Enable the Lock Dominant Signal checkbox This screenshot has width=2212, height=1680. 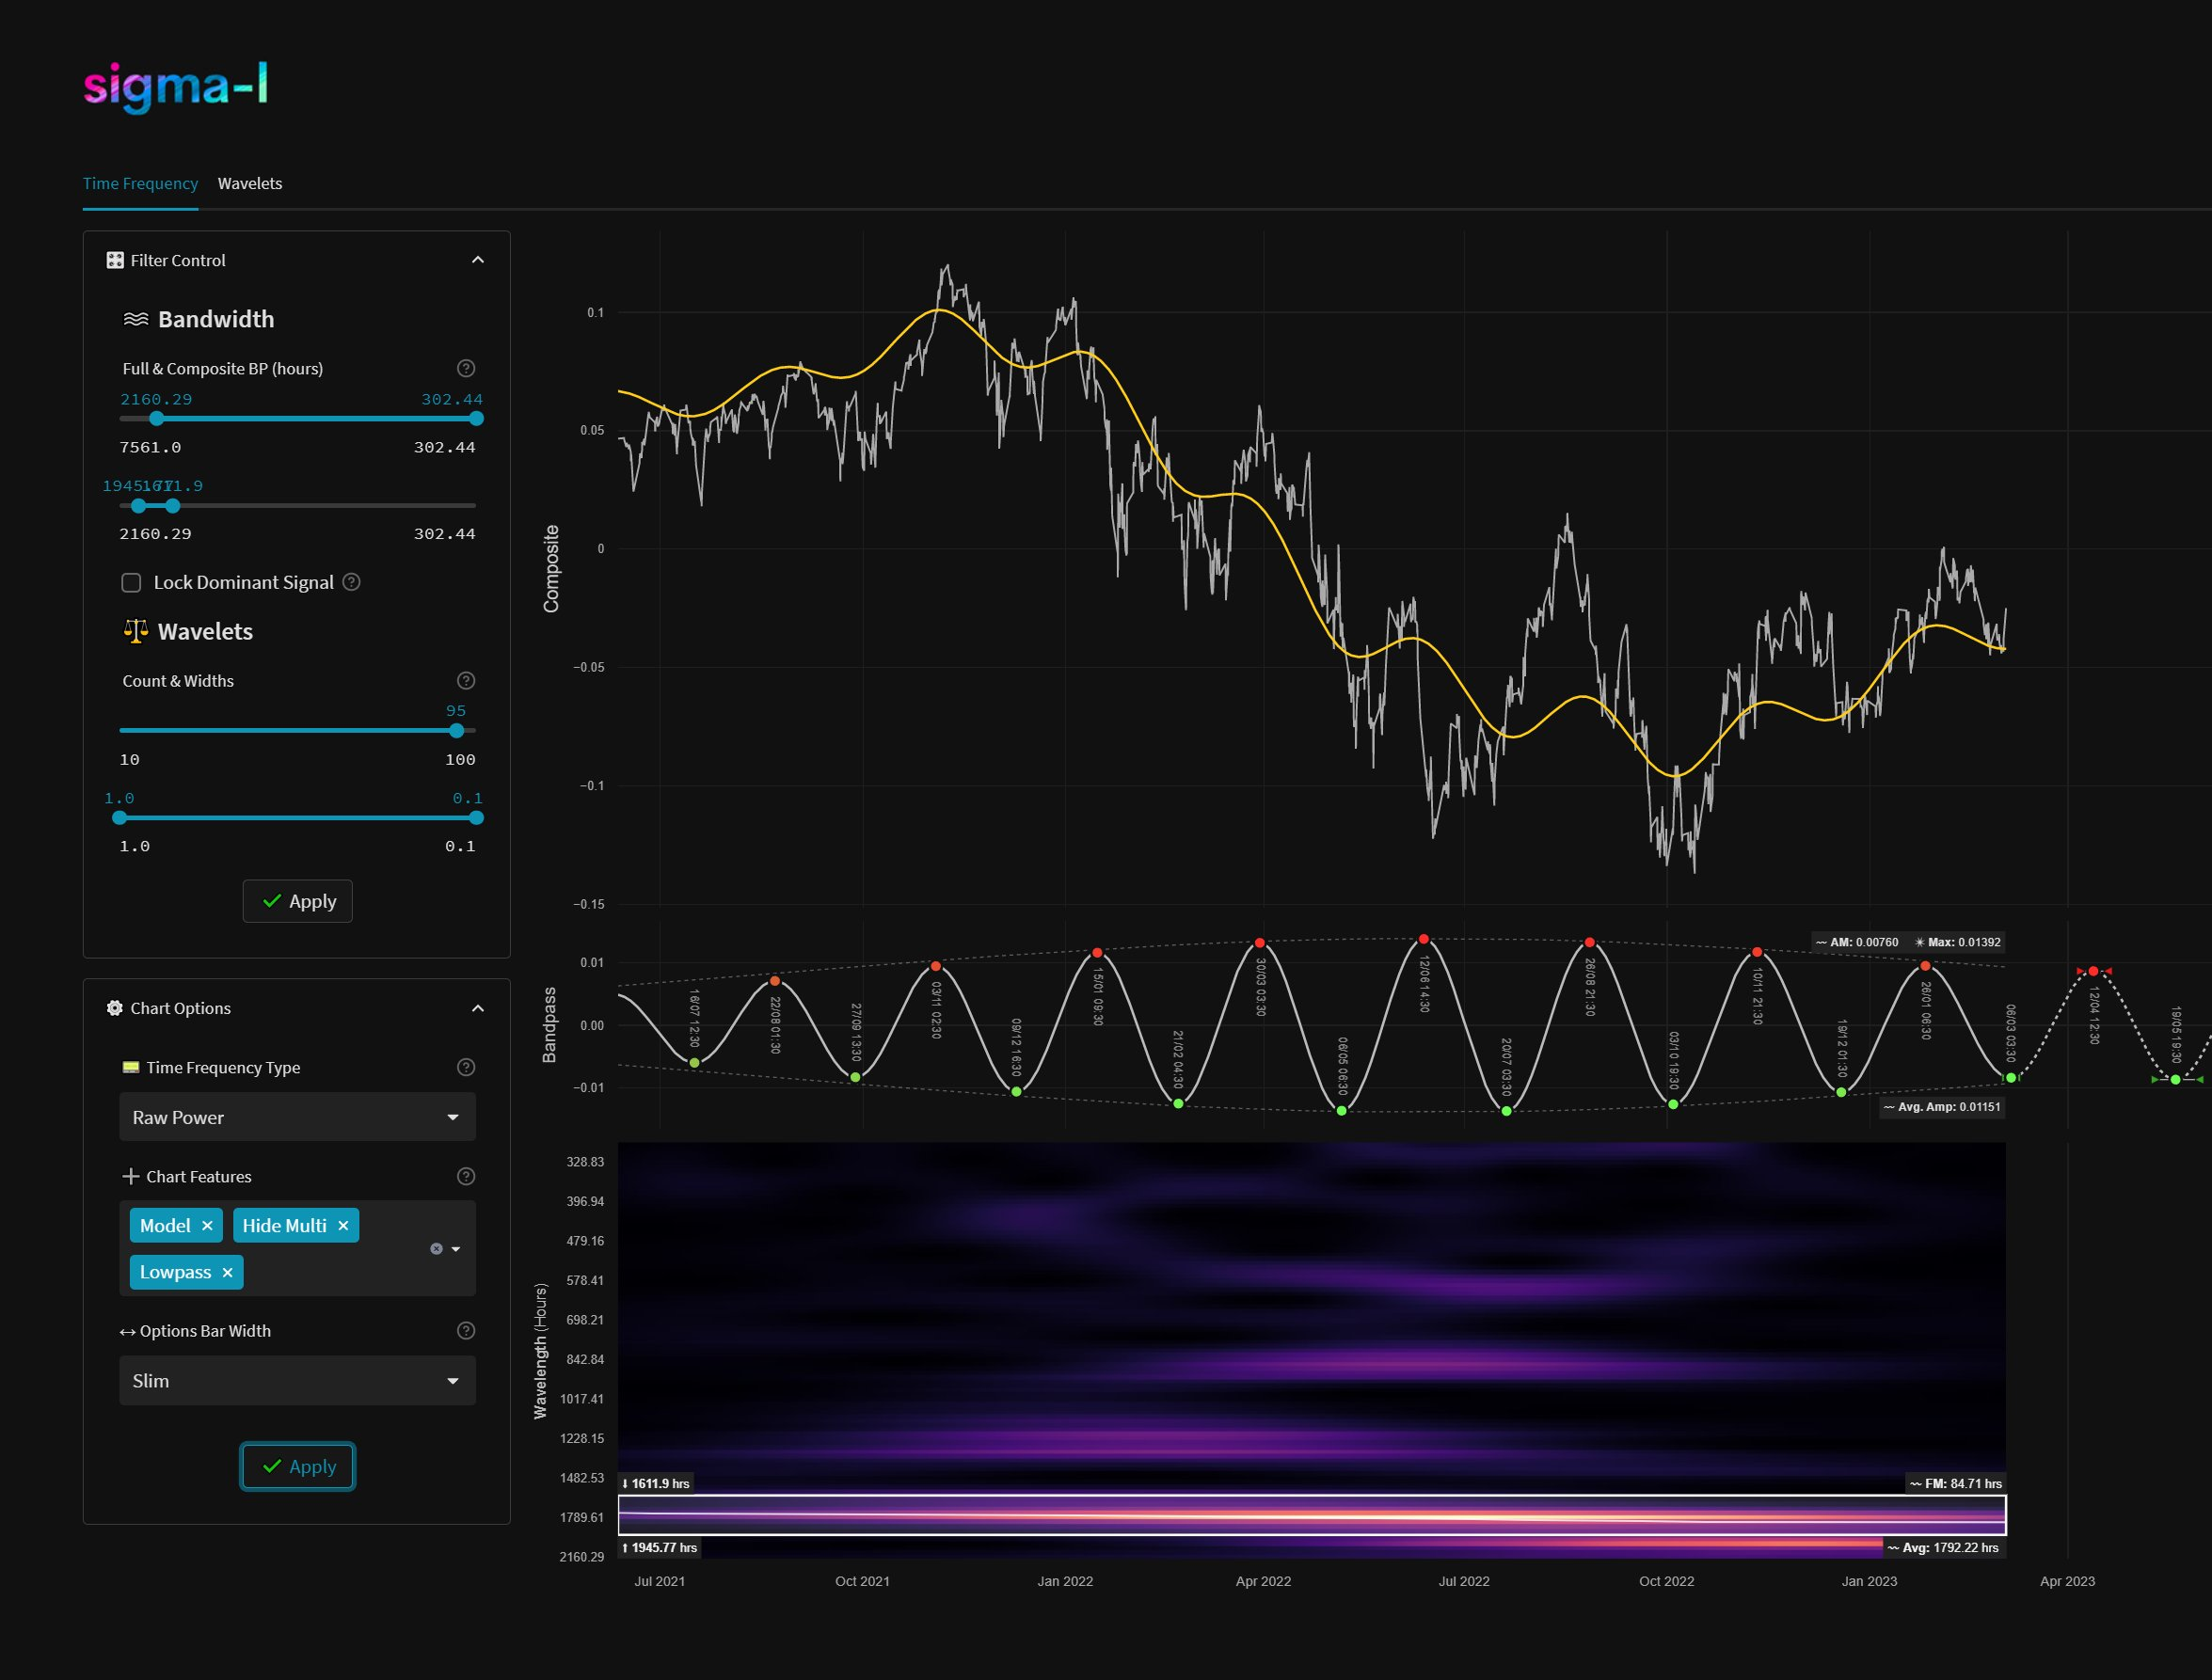(131, 583)
